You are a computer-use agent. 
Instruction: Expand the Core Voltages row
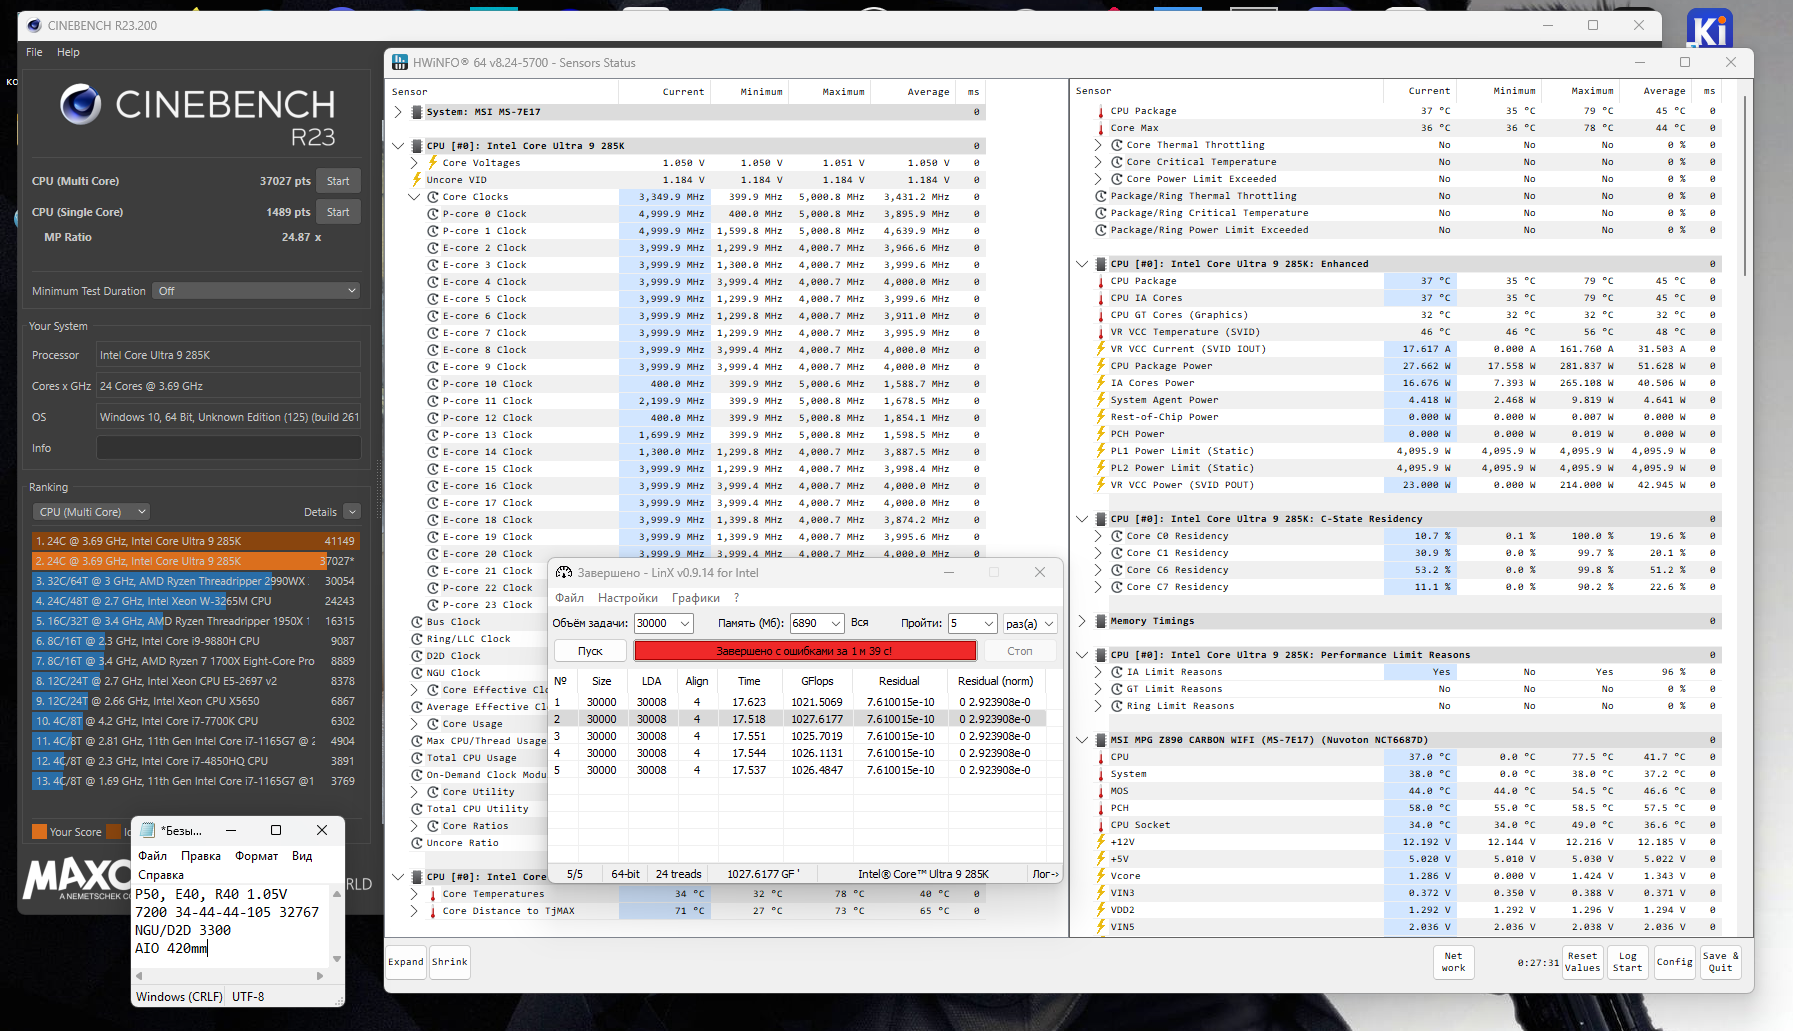coord(414,162)
